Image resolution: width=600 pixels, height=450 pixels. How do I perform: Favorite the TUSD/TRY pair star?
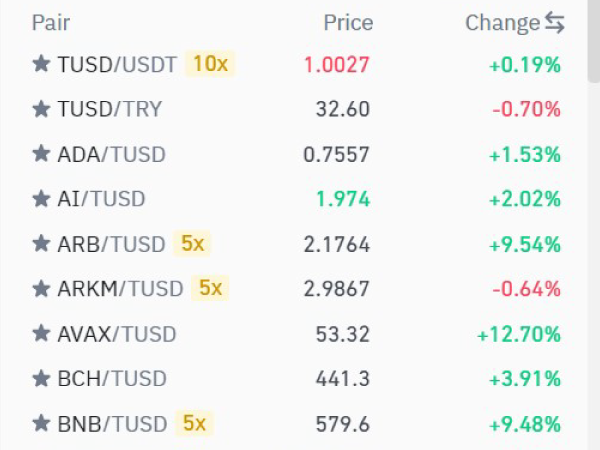coord(41,110)
